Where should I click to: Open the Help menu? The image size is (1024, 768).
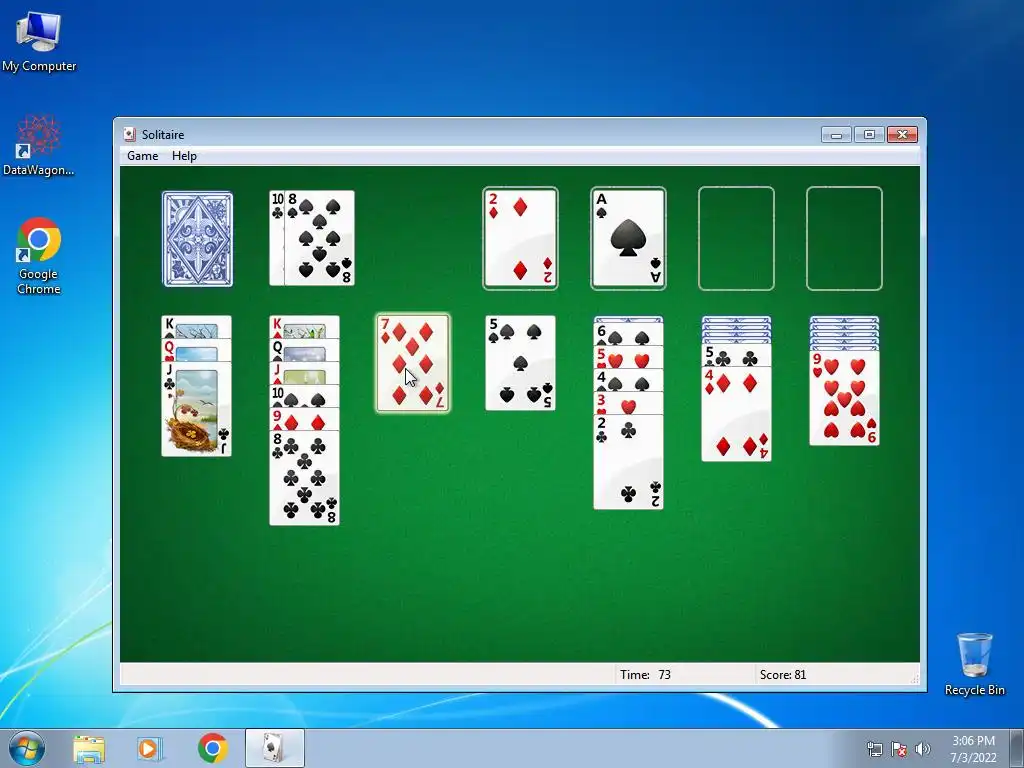[x=184, y=155]
